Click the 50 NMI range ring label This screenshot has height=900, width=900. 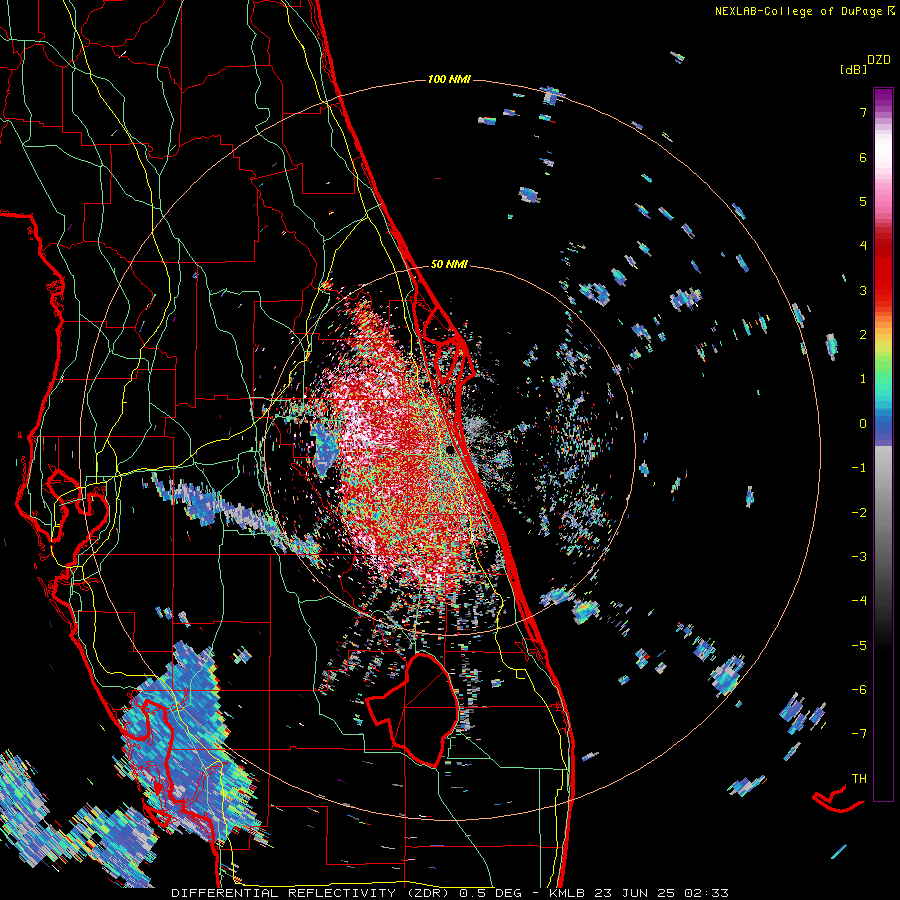point(449,264)
